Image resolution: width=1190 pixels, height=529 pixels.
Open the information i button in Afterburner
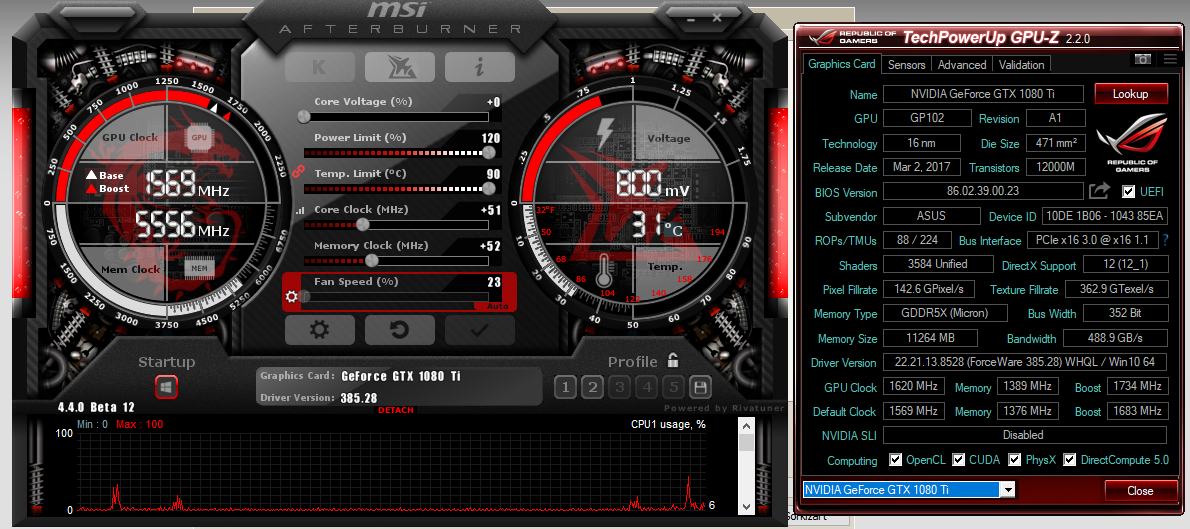pos(480,67)
